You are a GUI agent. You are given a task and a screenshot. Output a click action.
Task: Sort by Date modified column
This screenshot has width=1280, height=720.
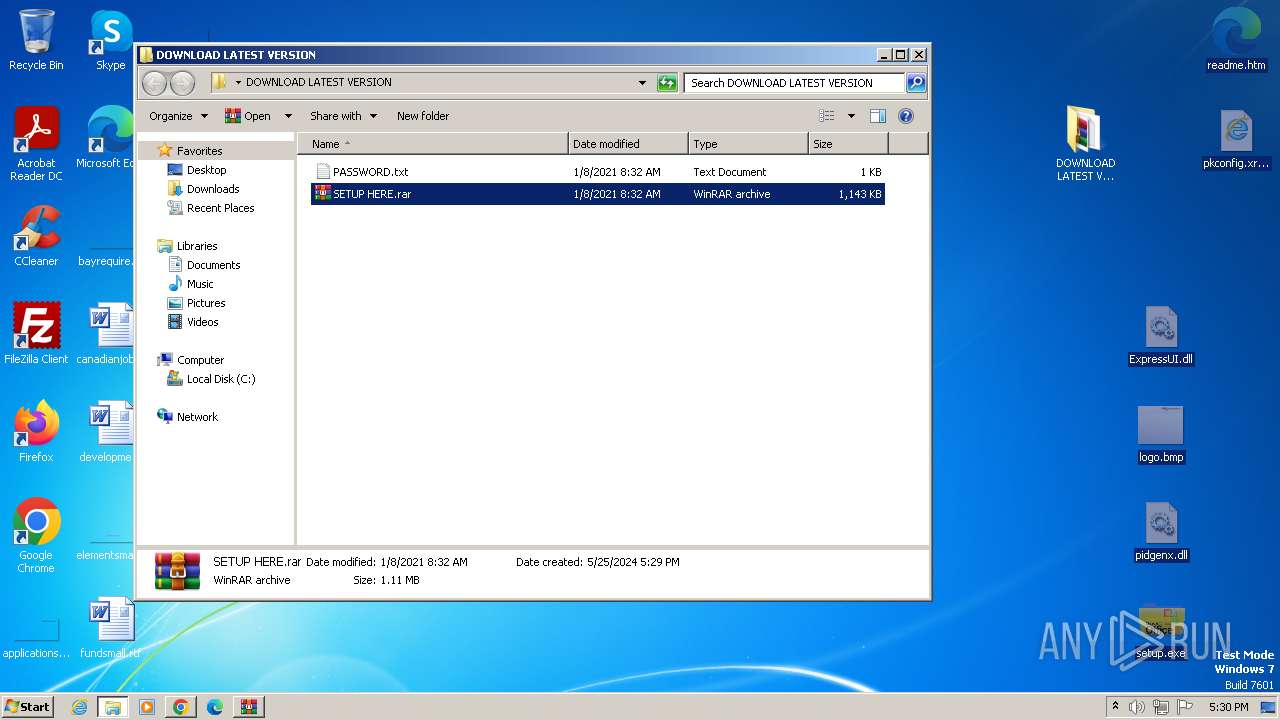[628, 144]
